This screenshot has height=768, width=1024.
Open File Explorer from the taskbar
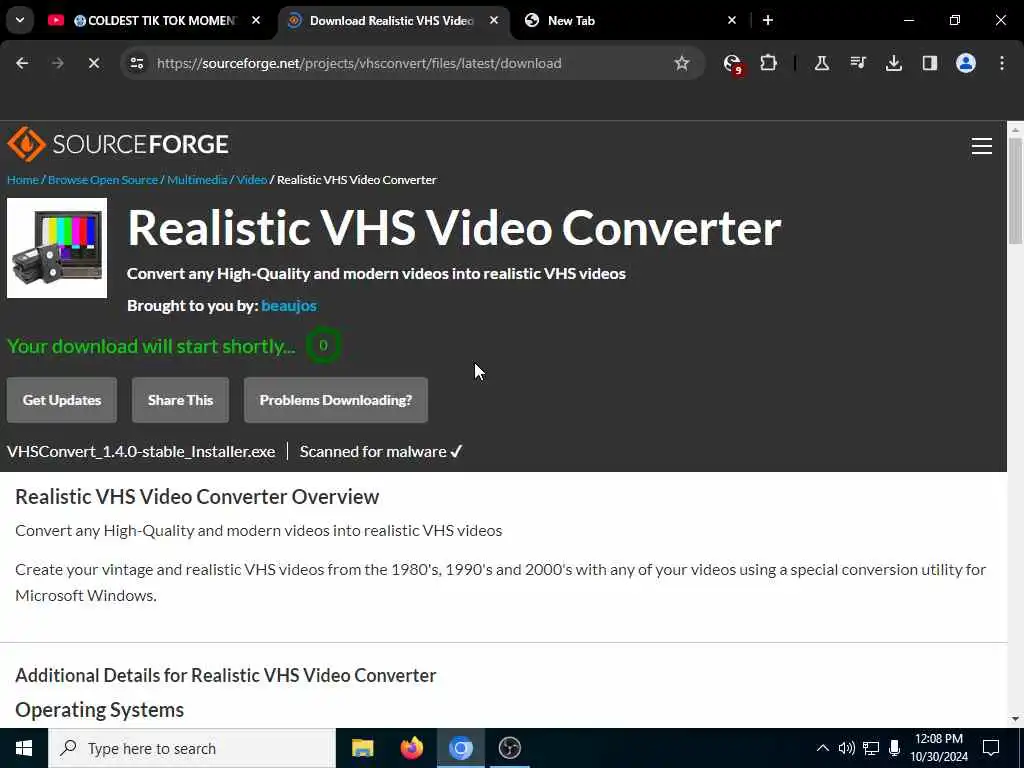362,748
